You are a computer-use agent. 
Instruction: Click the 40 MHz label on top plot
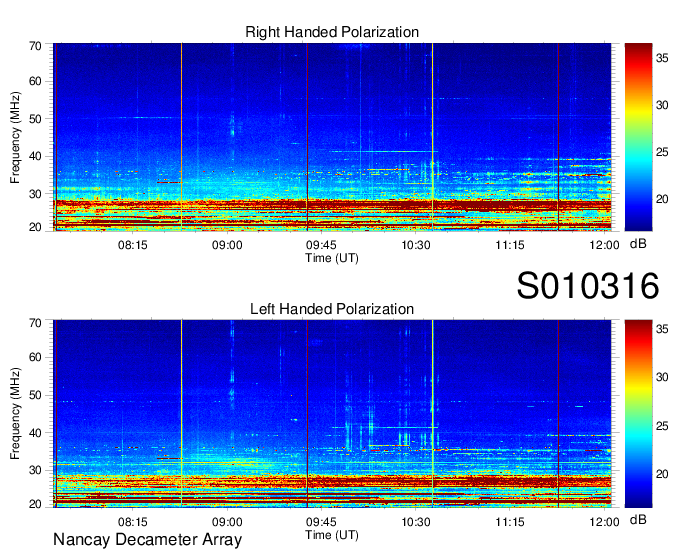[35, 157]
